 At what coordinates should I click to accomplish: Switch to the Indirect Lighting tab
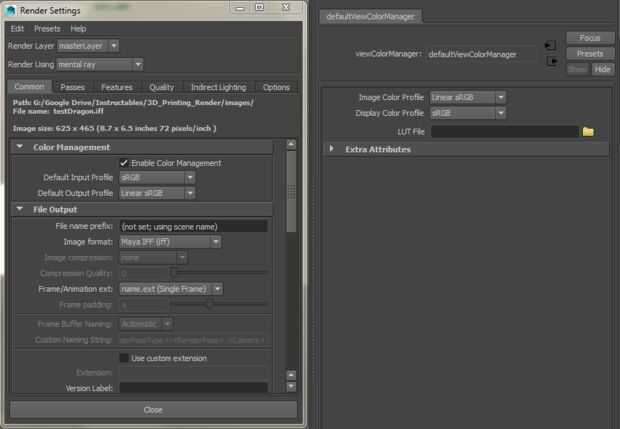219,87
